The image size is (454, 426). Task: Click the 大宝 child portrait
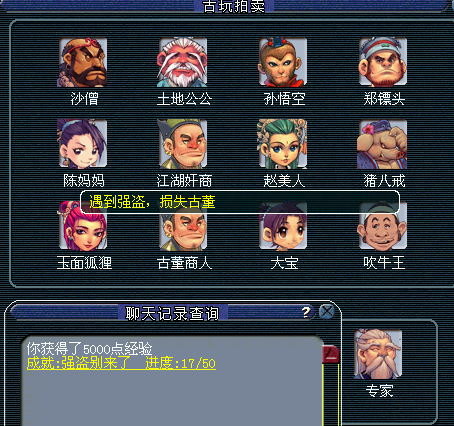click(283, 230)
